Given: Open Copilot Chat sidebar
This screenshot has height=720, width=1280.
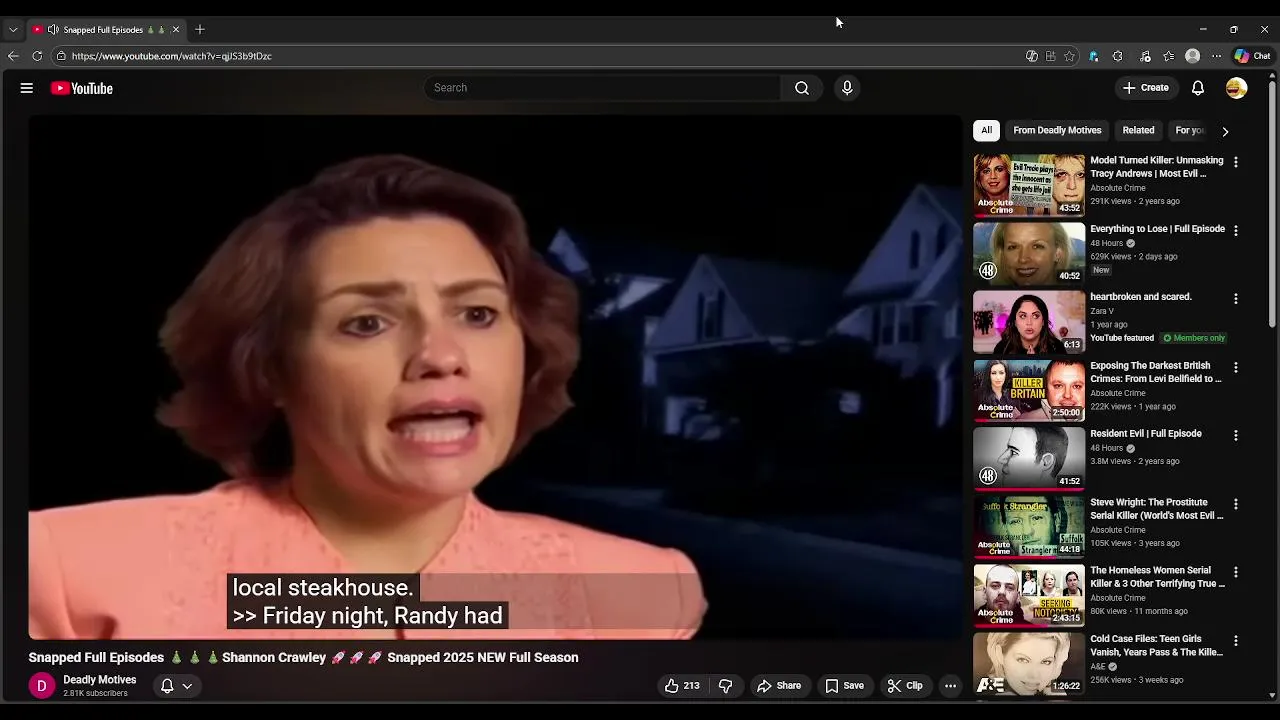Looking at the screenshot, I should pyautogui.click(x=1252, y=56).
